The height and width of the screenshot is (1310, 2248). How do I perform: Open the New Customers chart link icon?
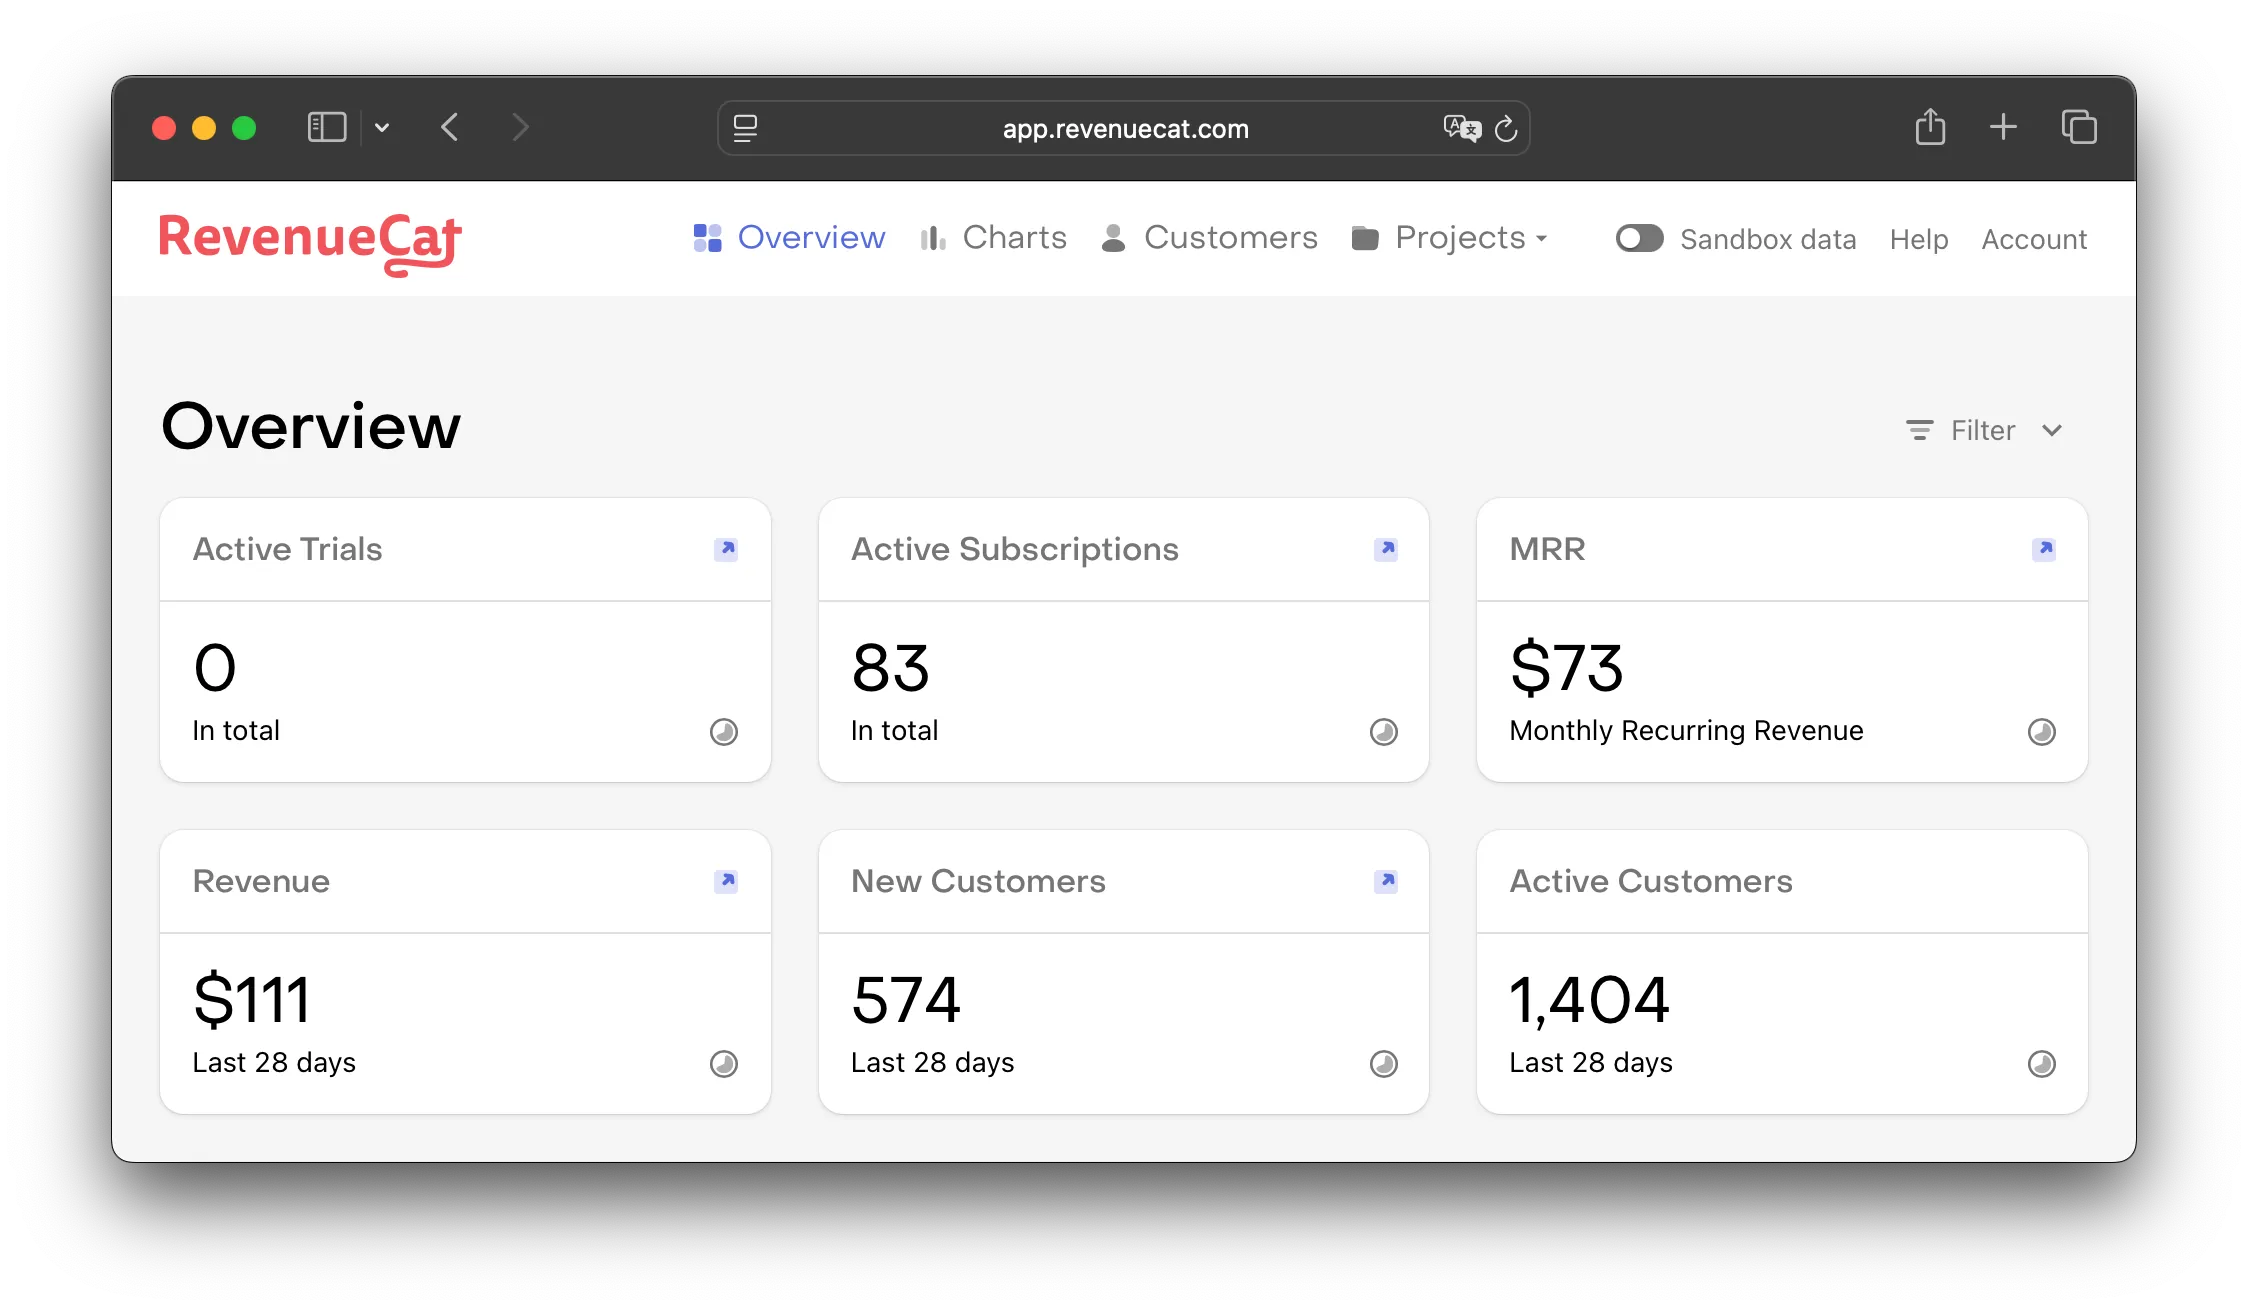[1385, 881]
